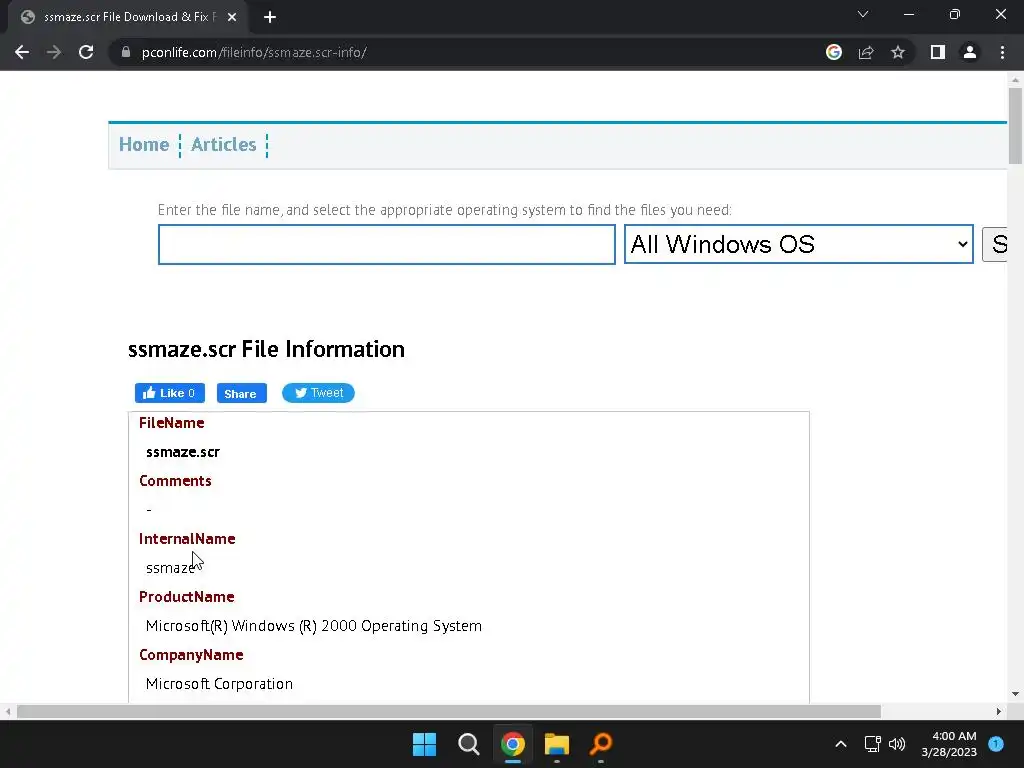Reload the current page
Viewport: 1024px width, 768px height.
coord(86,52)
